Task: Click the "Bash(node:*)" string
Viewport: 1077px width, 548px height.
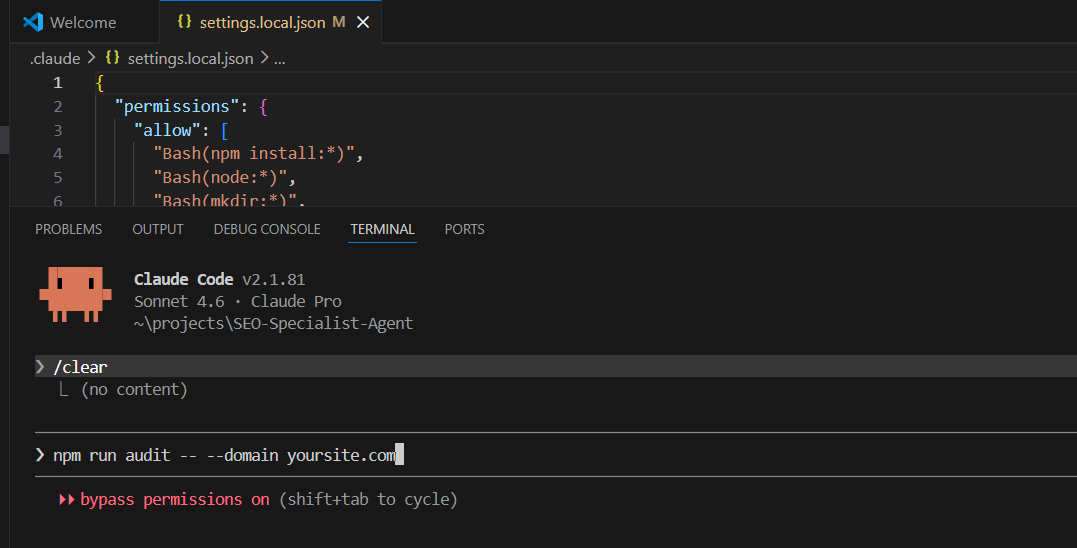Action: point(220,178)
